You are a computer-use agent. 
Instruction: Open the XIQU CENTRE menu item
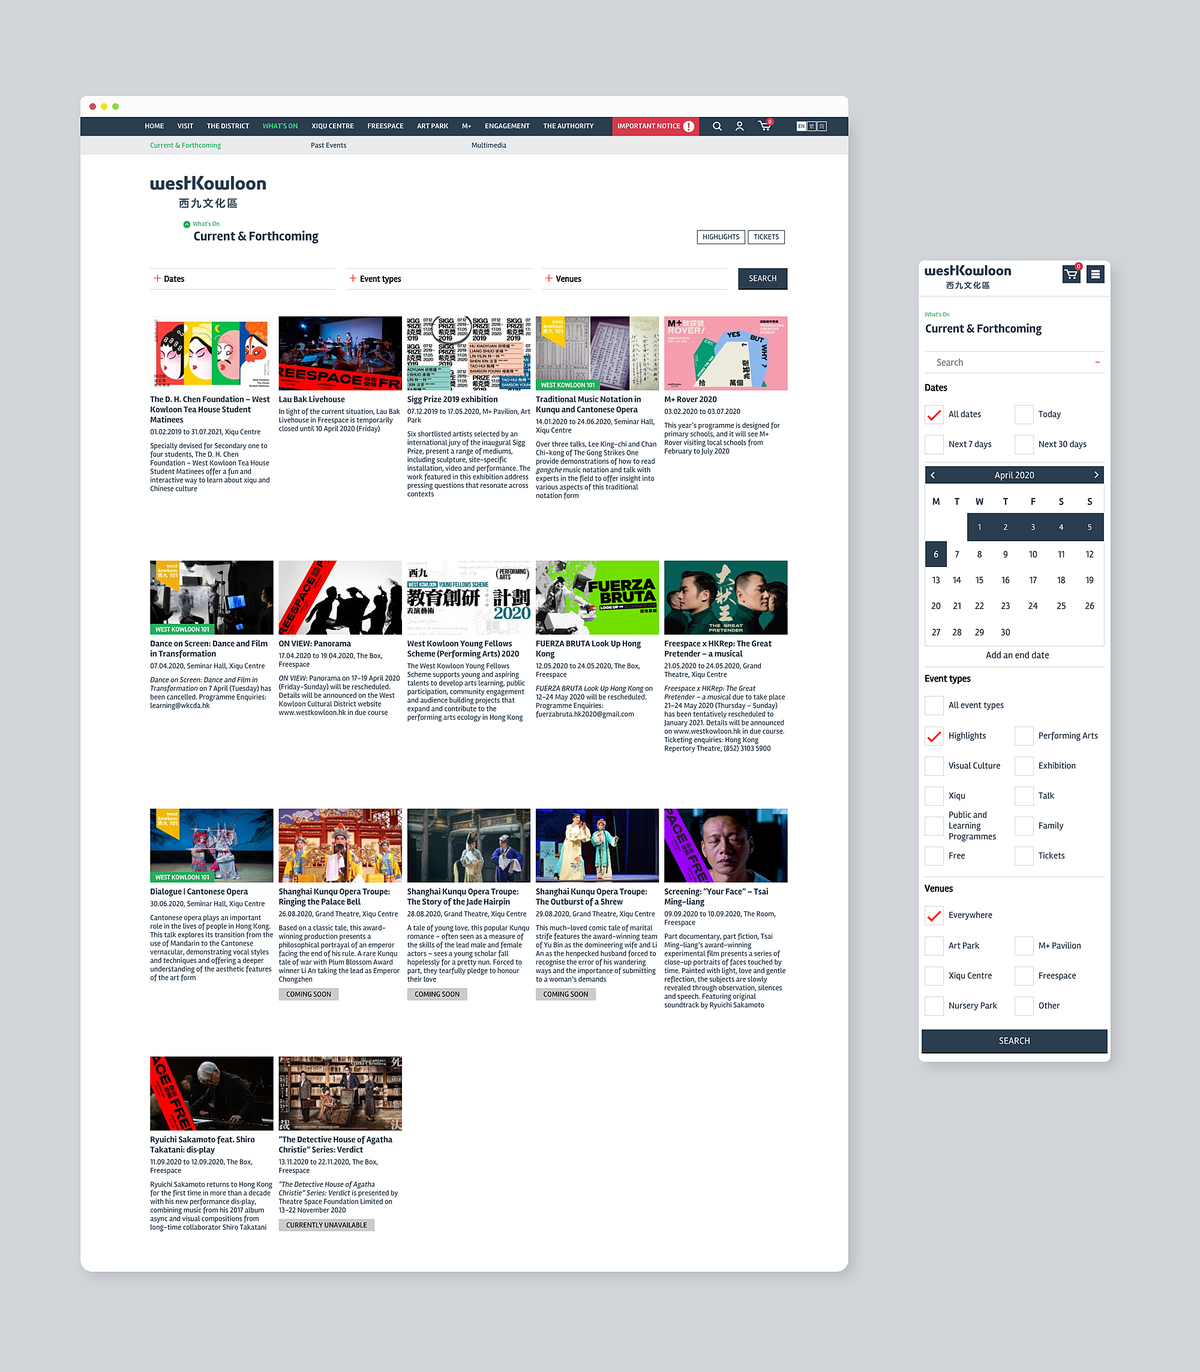(333, 126)
